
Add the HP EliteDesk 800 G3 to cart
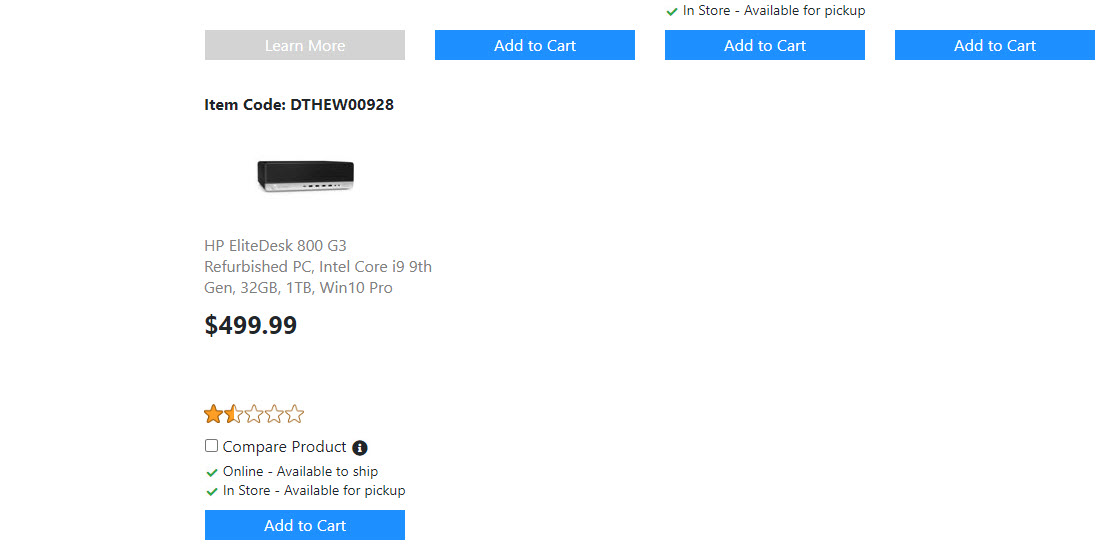[305, 525]
